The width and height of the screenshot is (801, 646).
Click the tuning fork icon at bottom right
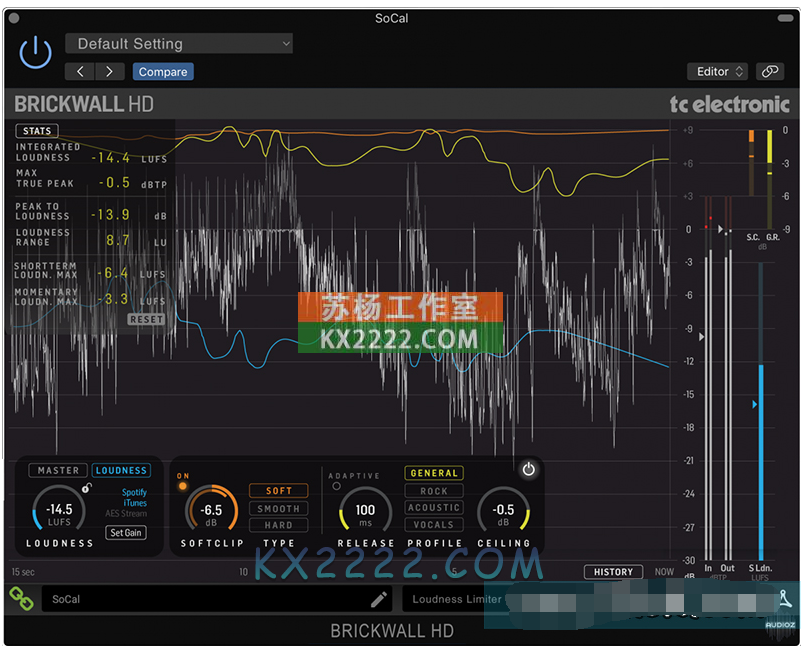click(x=785, y=599)
